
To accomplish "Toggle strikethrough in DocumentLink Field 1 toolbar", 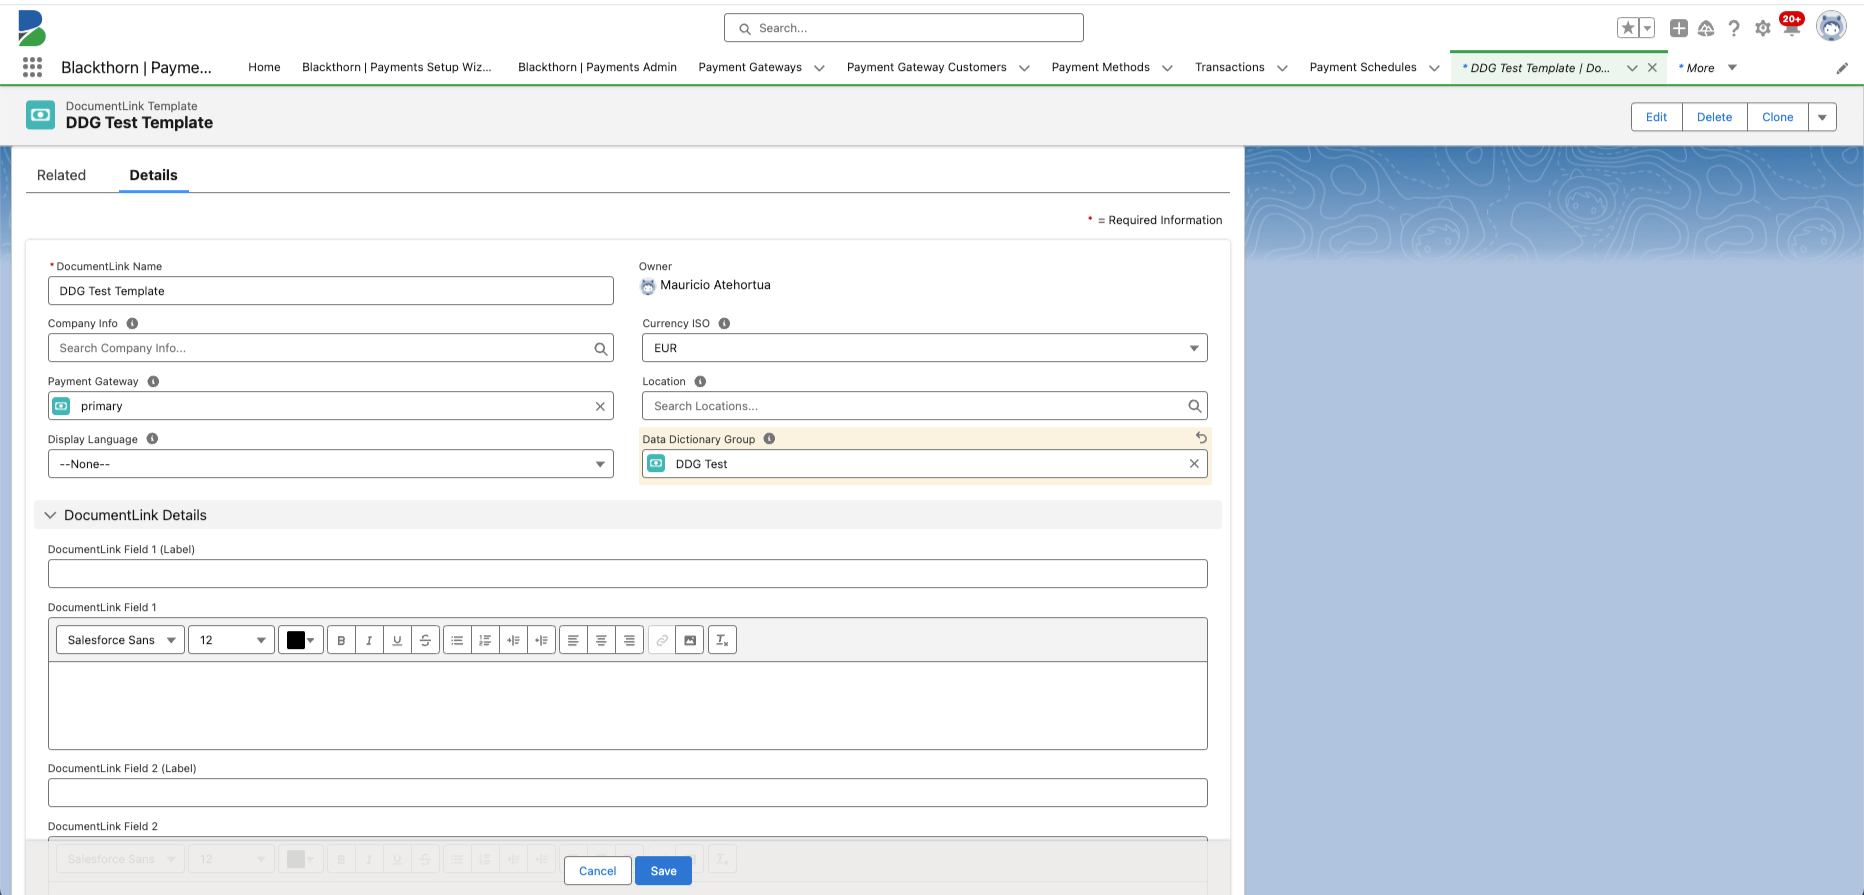I will pyautogui.click(x=425, y=640).
